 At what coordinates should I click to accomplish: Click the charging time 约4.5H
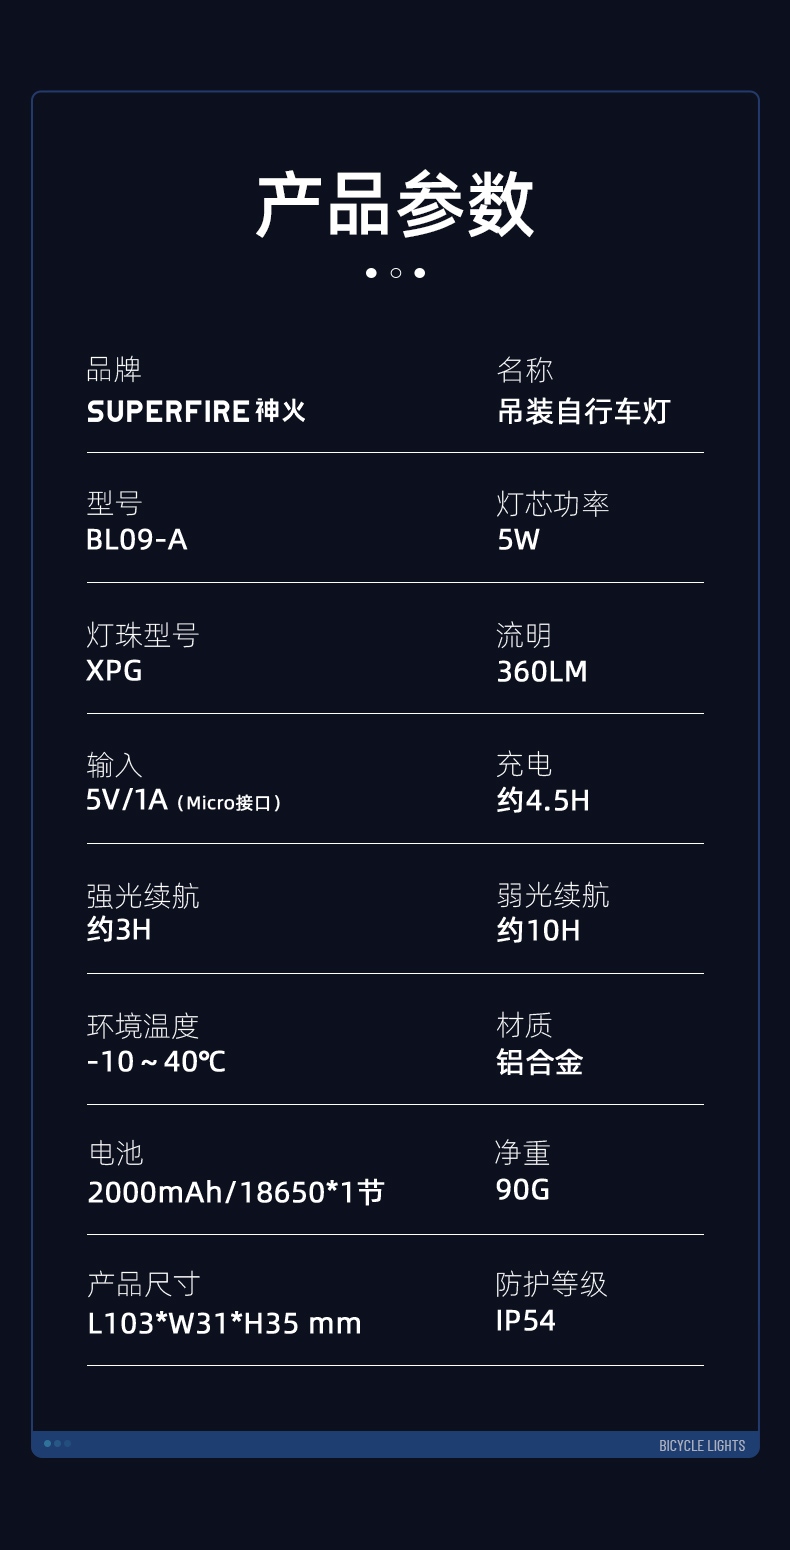coord(543,801)
